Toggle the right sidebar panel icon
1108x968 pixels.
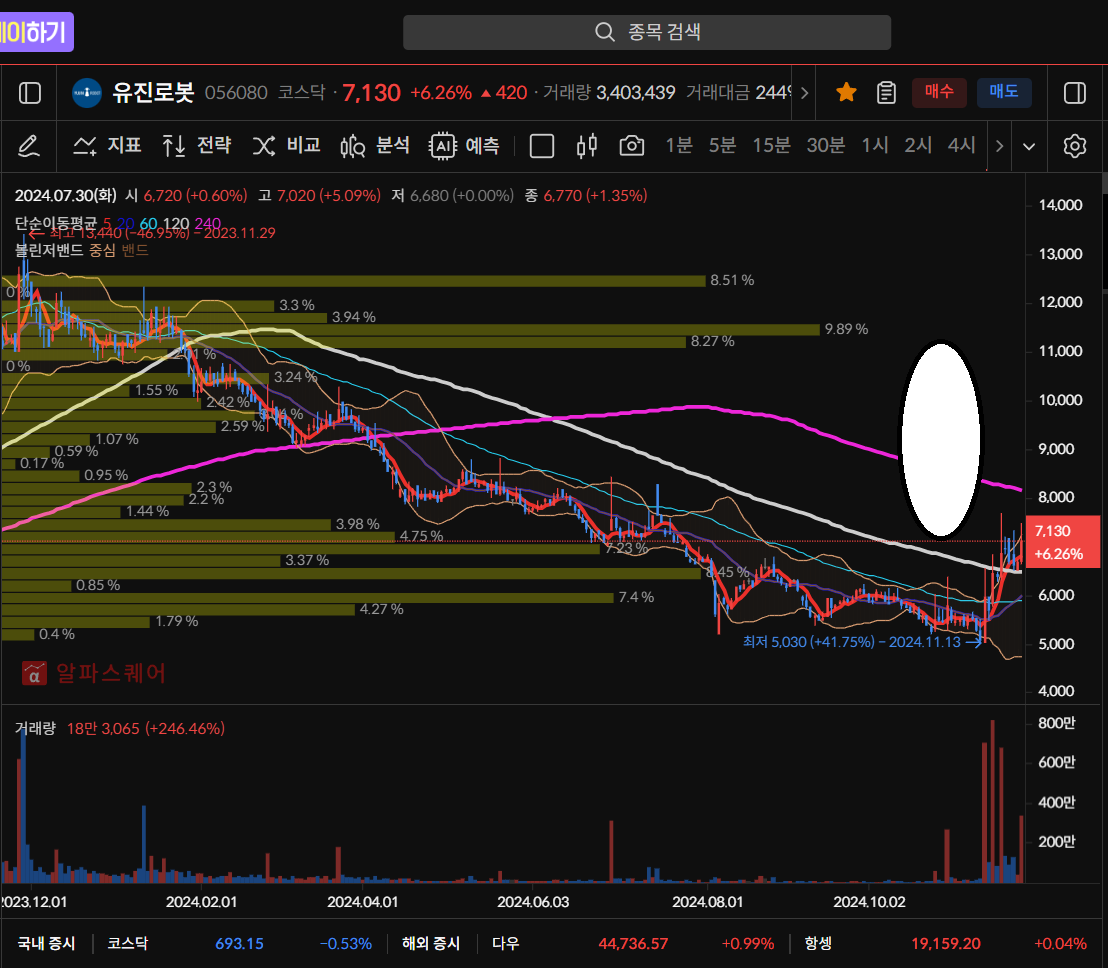[x=1075, y=93]
